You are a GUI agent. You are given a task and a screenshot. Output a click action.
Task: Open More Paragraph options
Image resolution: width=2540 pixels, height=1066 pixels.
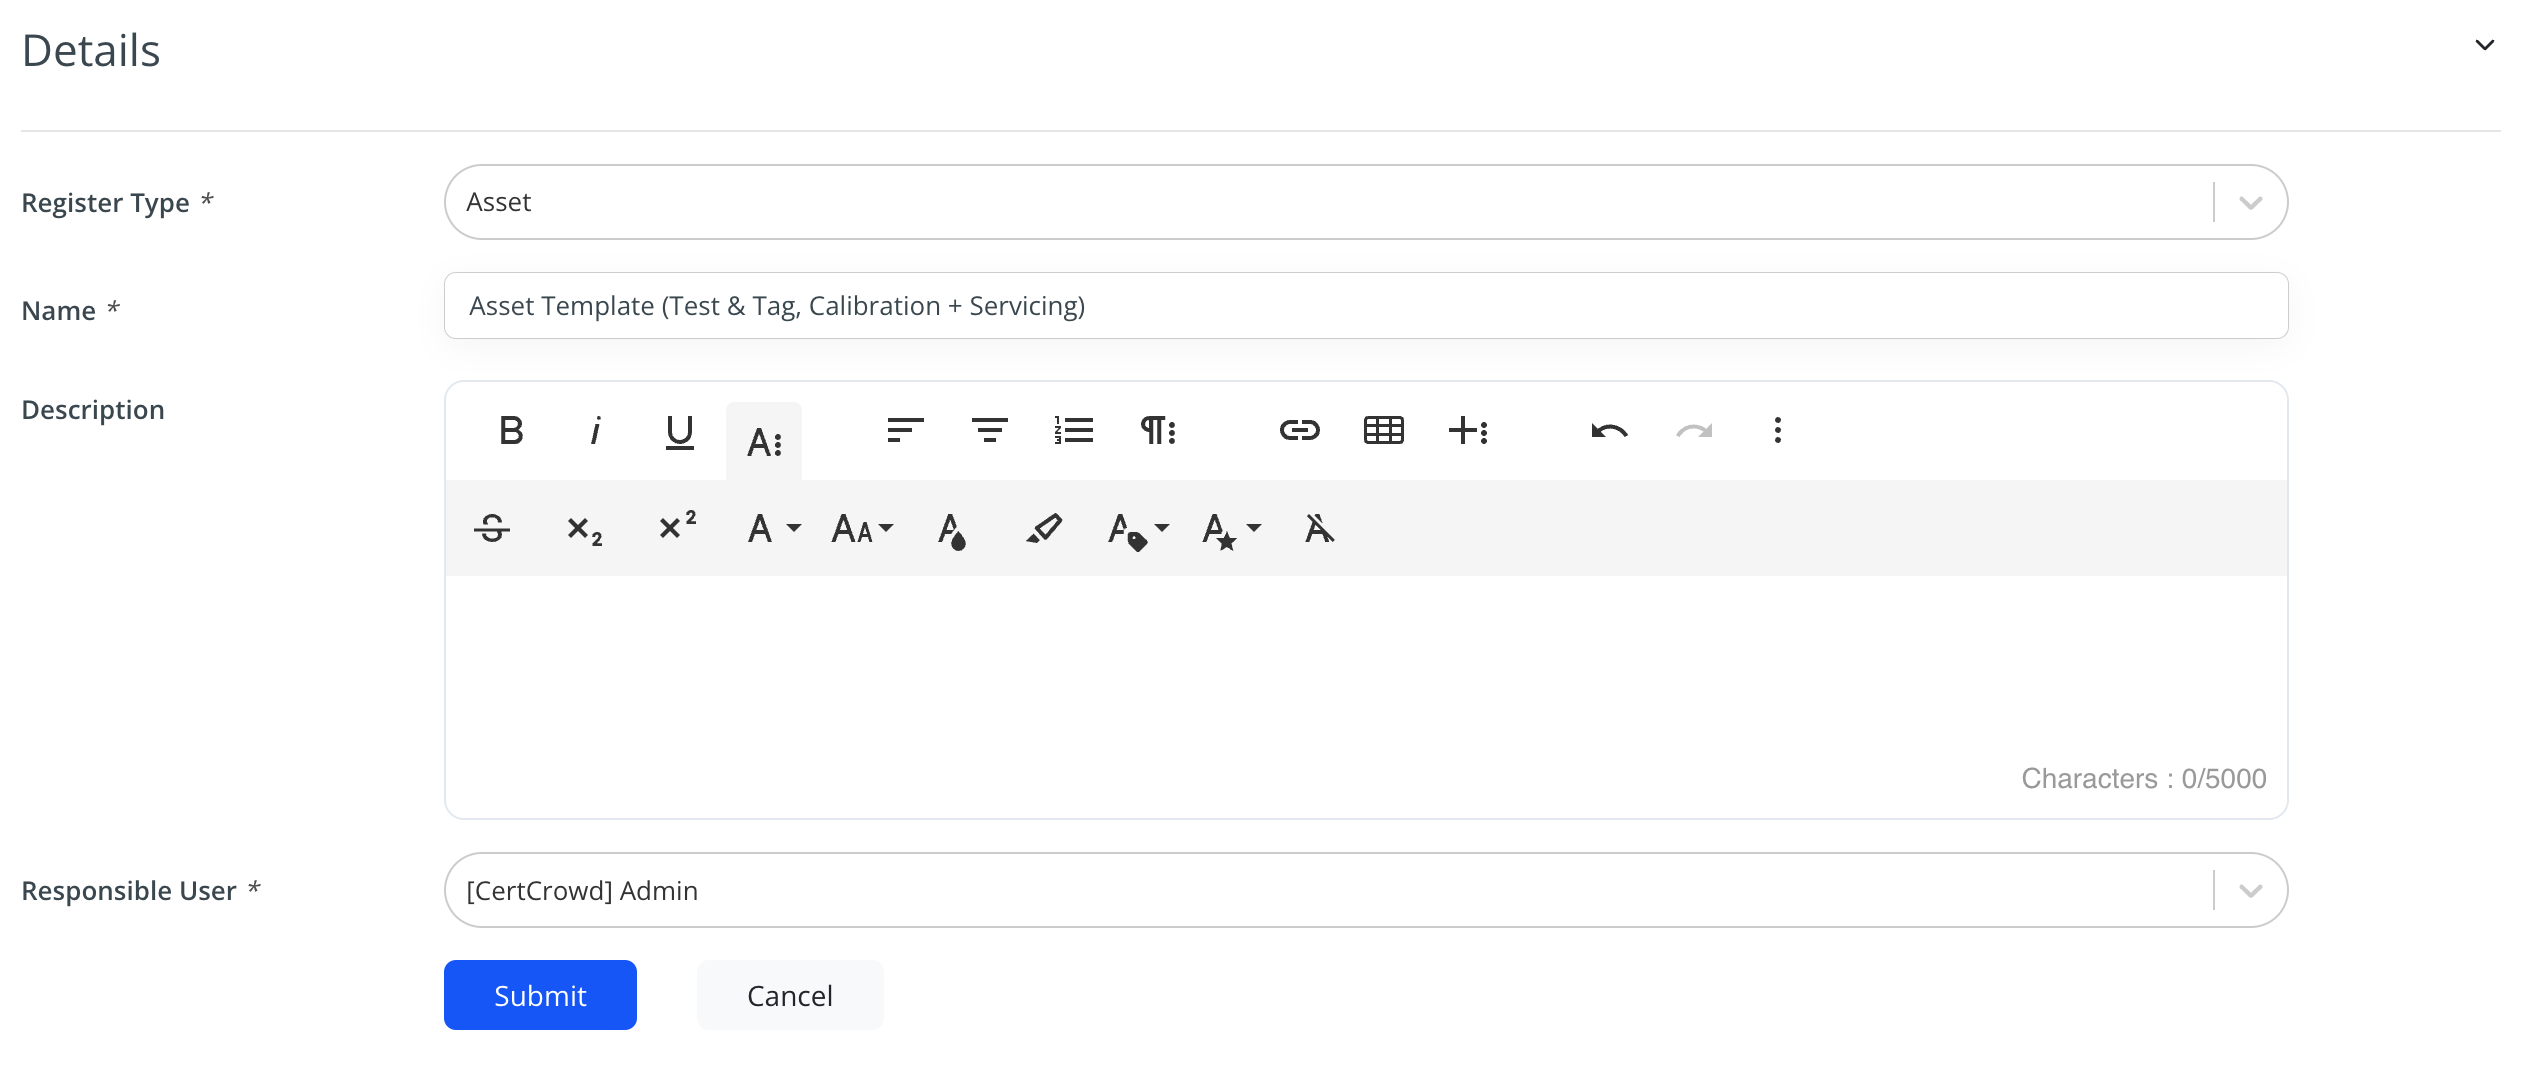click(x=1158, y=431)
